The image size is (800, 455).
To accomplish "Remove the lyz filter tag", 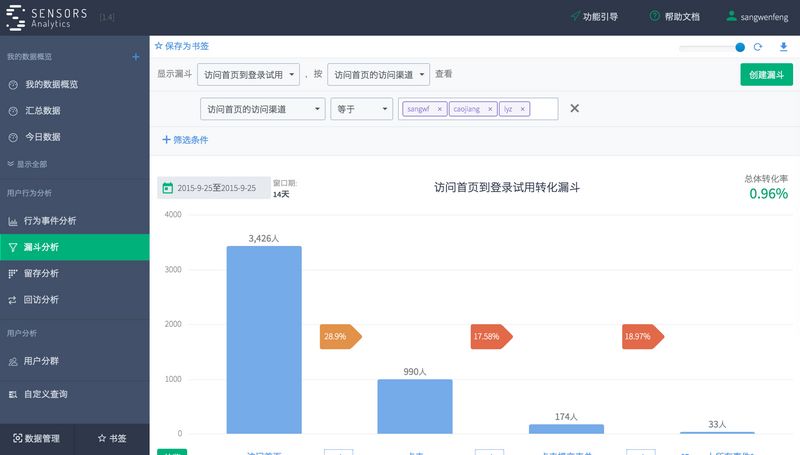I will tap(523, 109).
